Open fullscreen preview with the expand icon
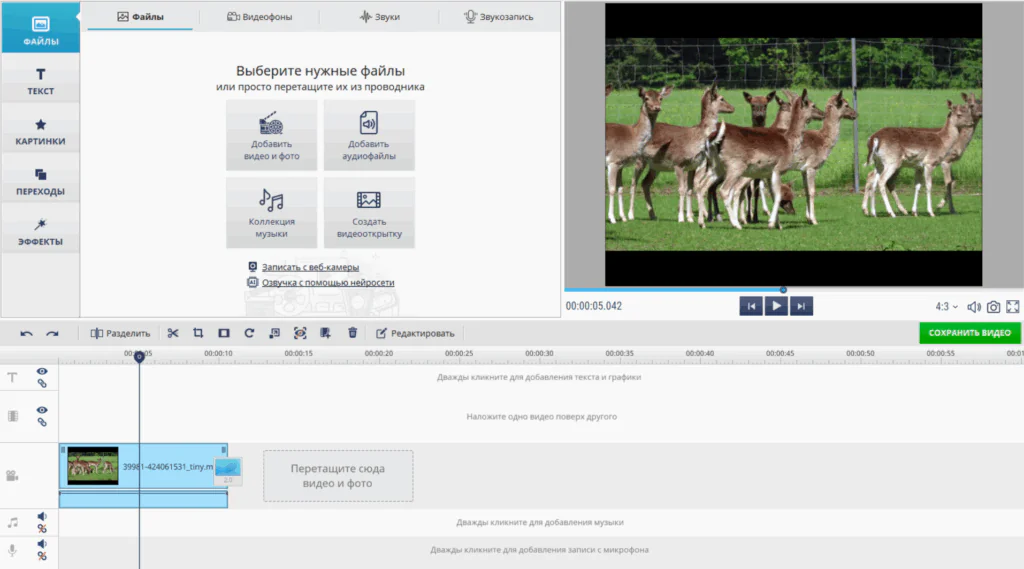Viewport: 1024px width, 569px height. [1012, 307]
